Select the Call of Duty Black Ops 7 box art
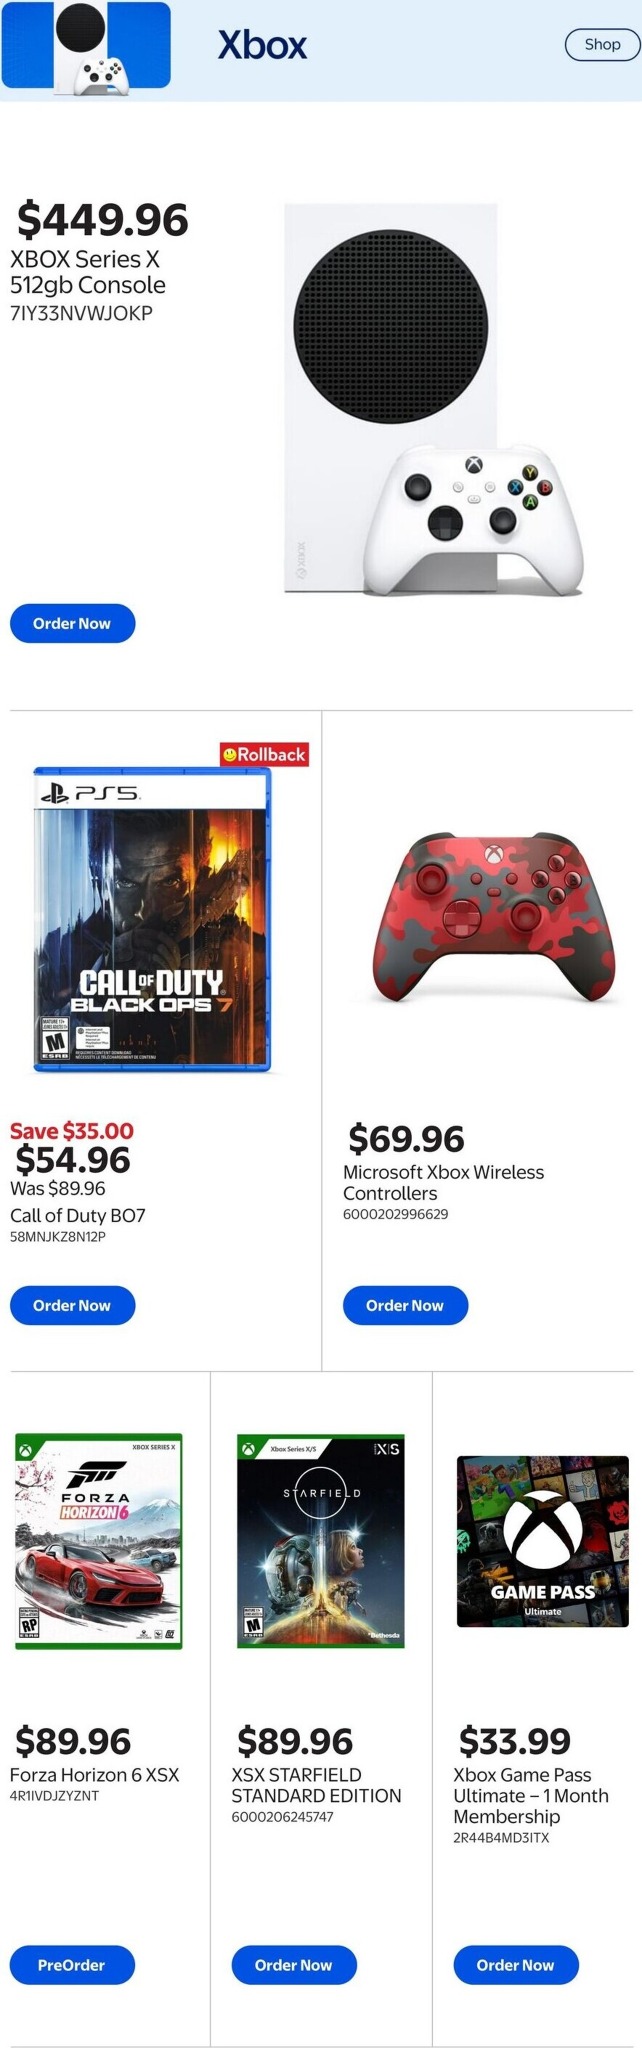This screenshot has width=642, height=2048. [x=155, y=920]
